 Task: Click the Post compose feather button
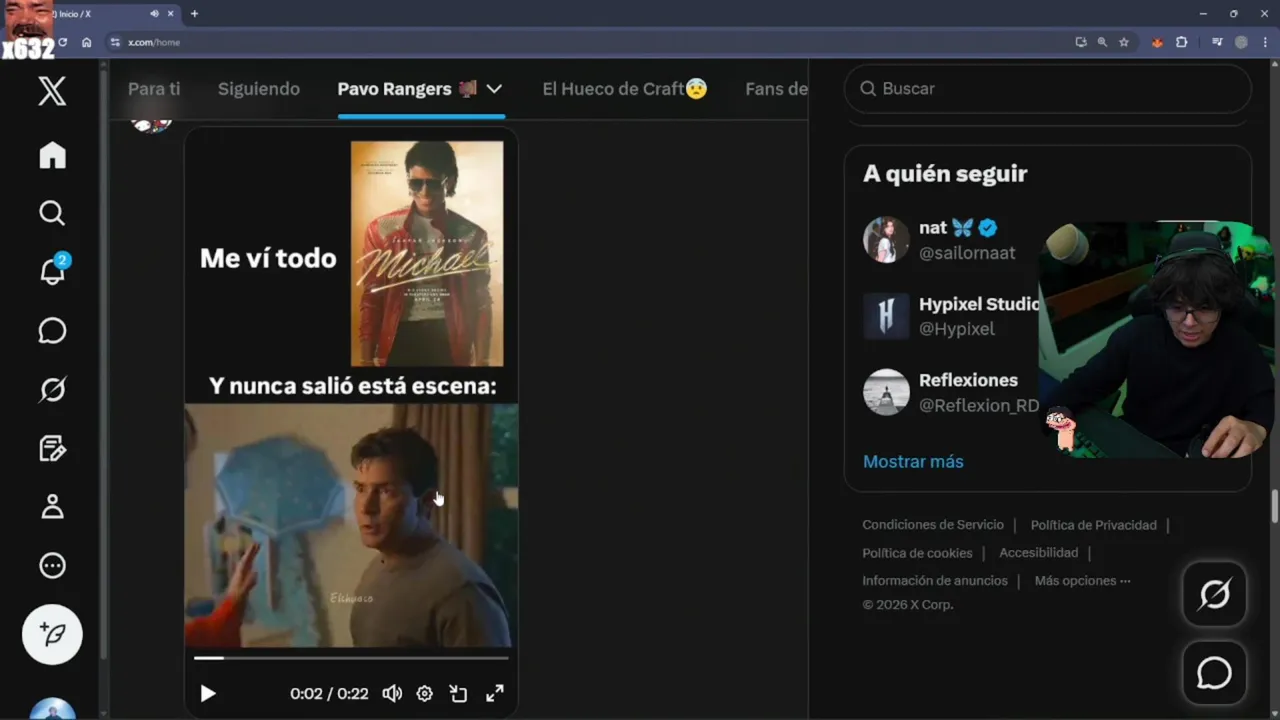click(x=52, y=635)
